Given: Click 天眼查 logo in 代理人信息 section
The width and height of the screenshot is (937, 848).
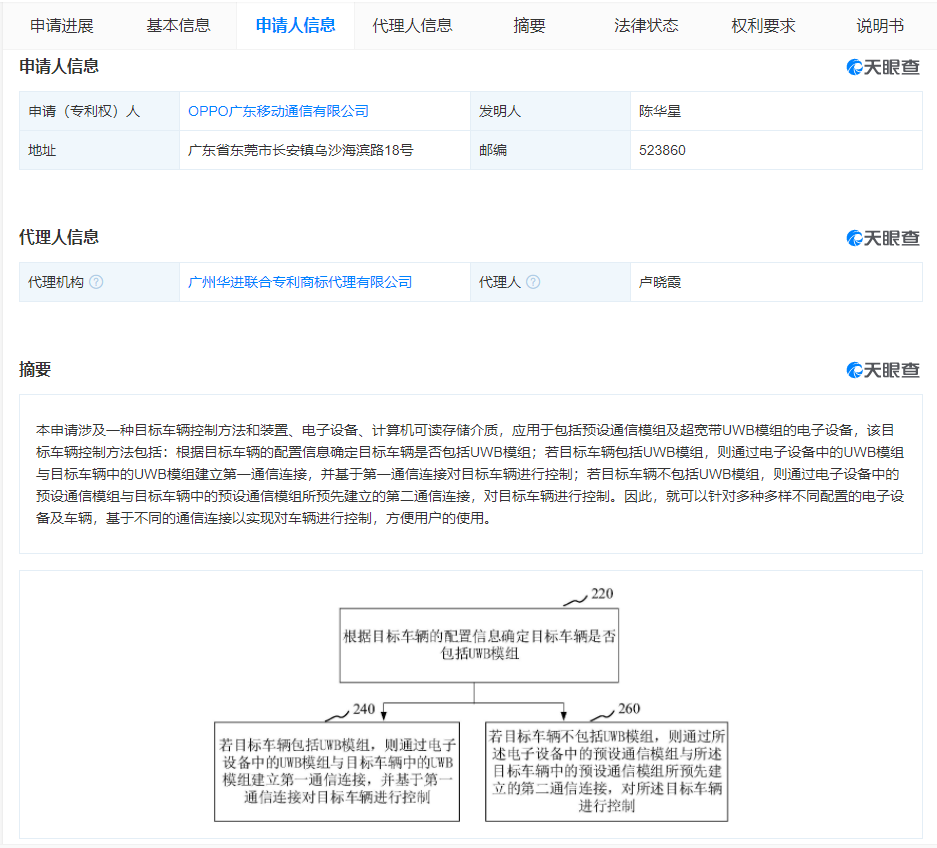Looking at the screenshot, I should click(x=883, y=238).
